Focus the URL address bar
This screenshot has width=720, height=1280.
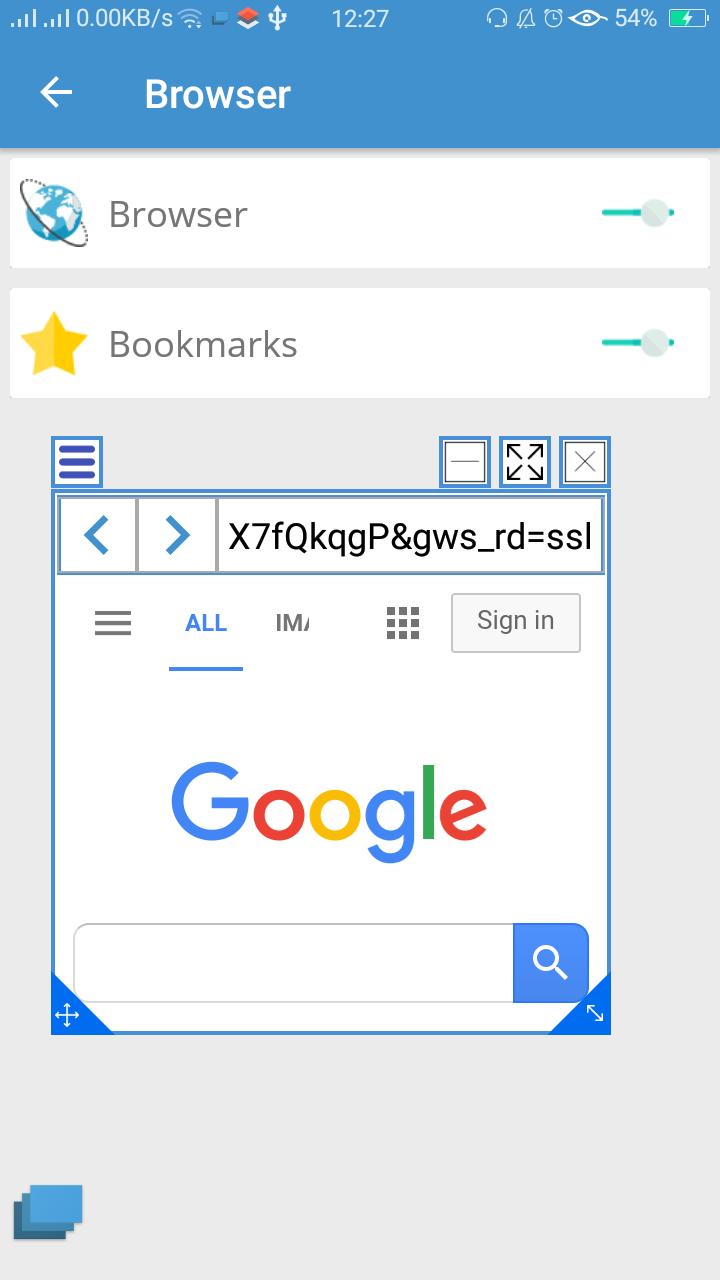click(x=410, y=535)
